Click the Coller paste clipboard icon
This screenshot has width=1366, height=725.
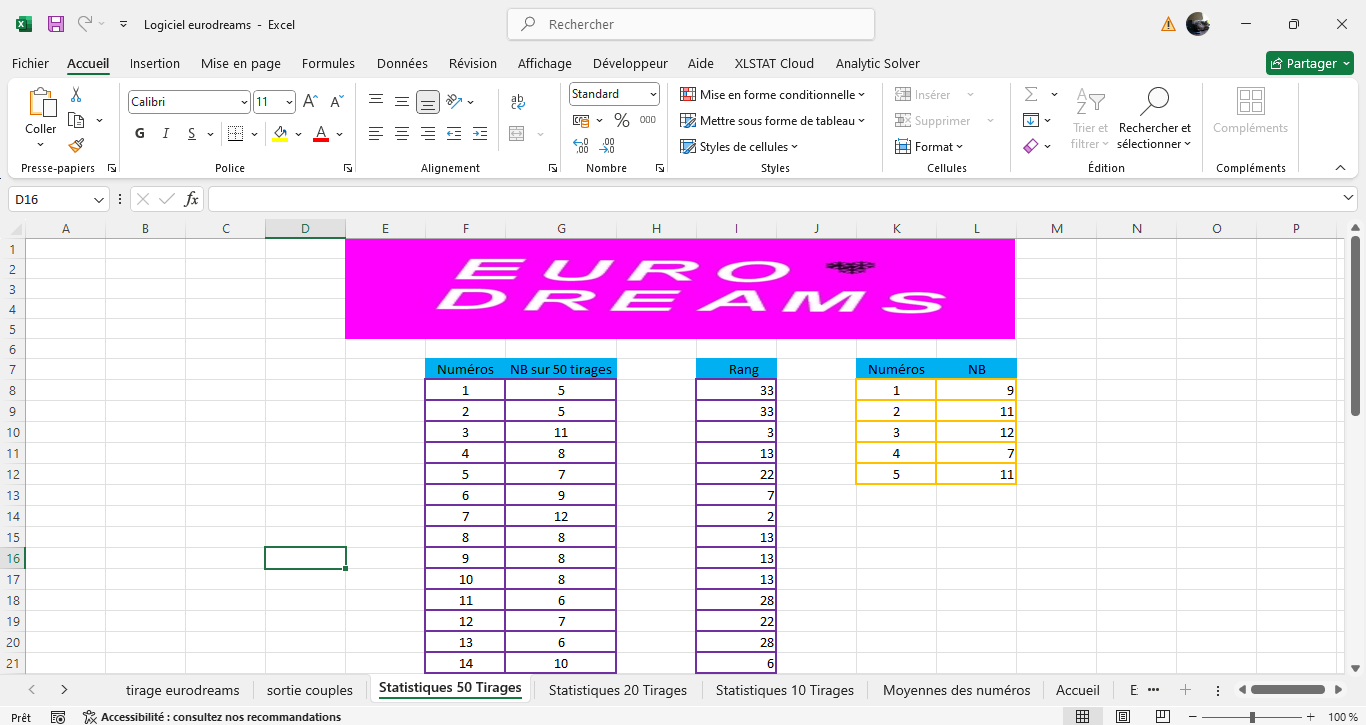(41, 103)
